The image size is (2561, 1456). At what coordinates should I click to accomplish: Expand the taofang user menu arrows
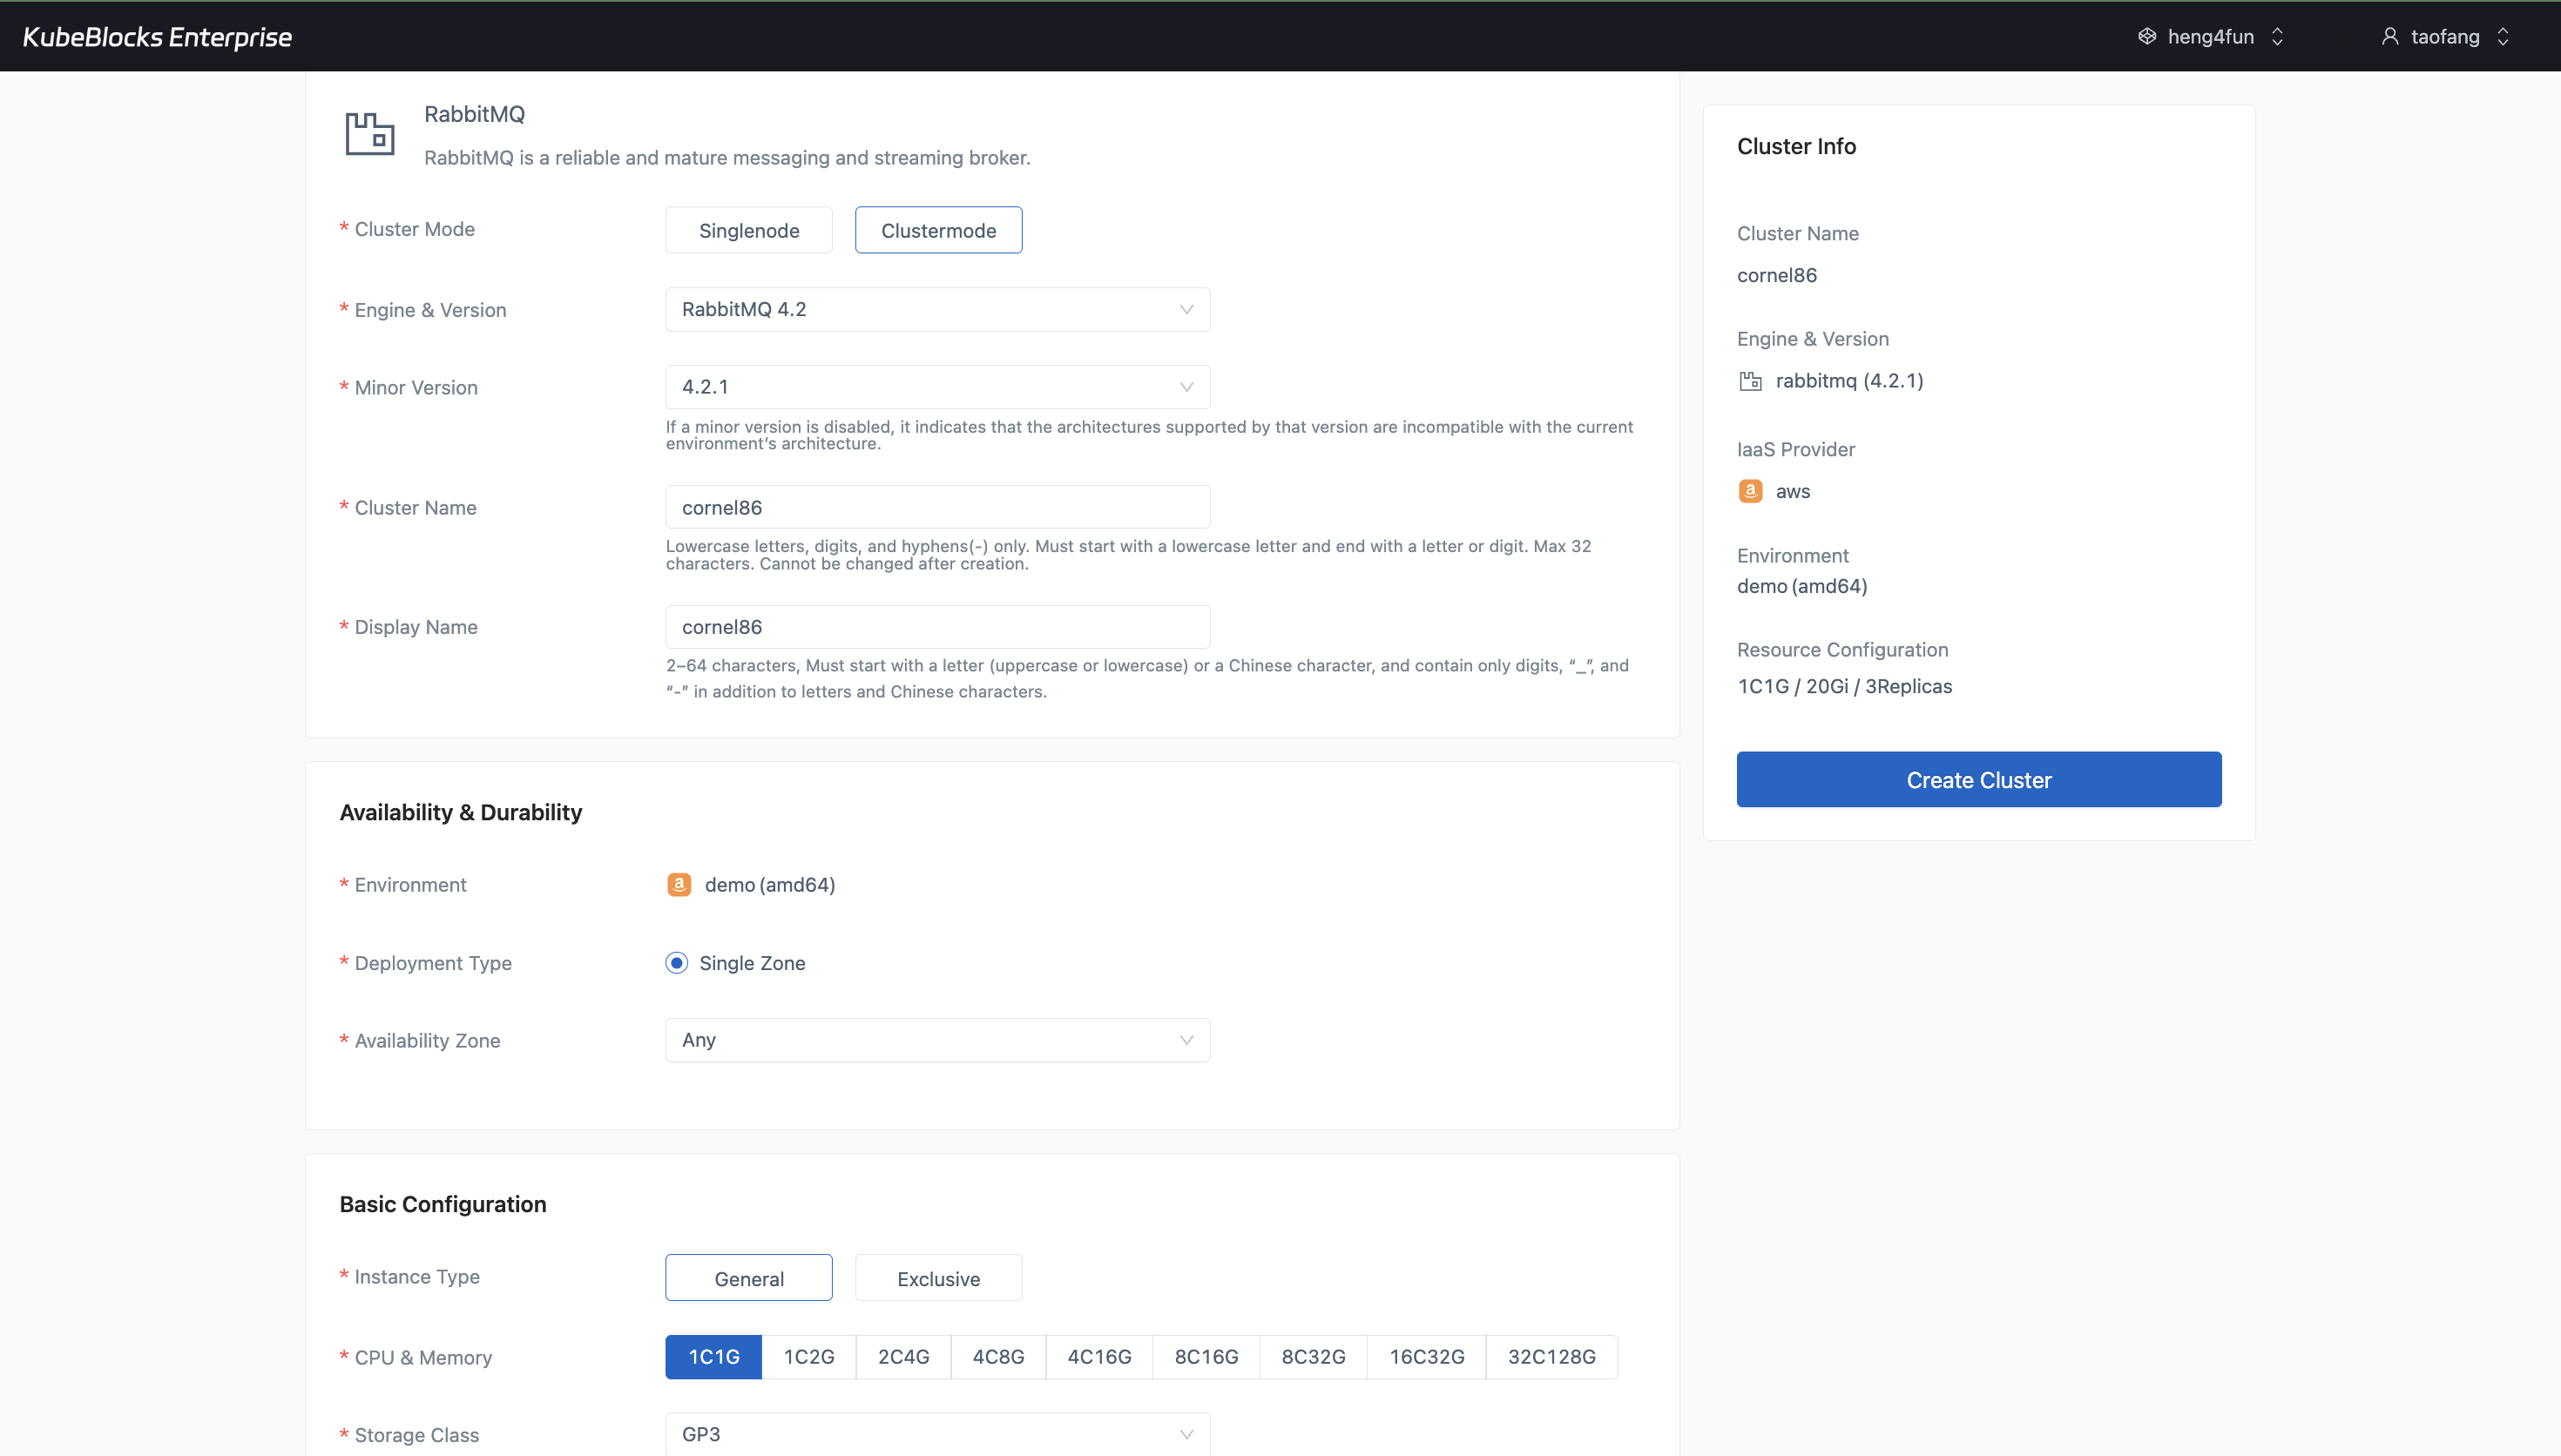click(2504, 37)
